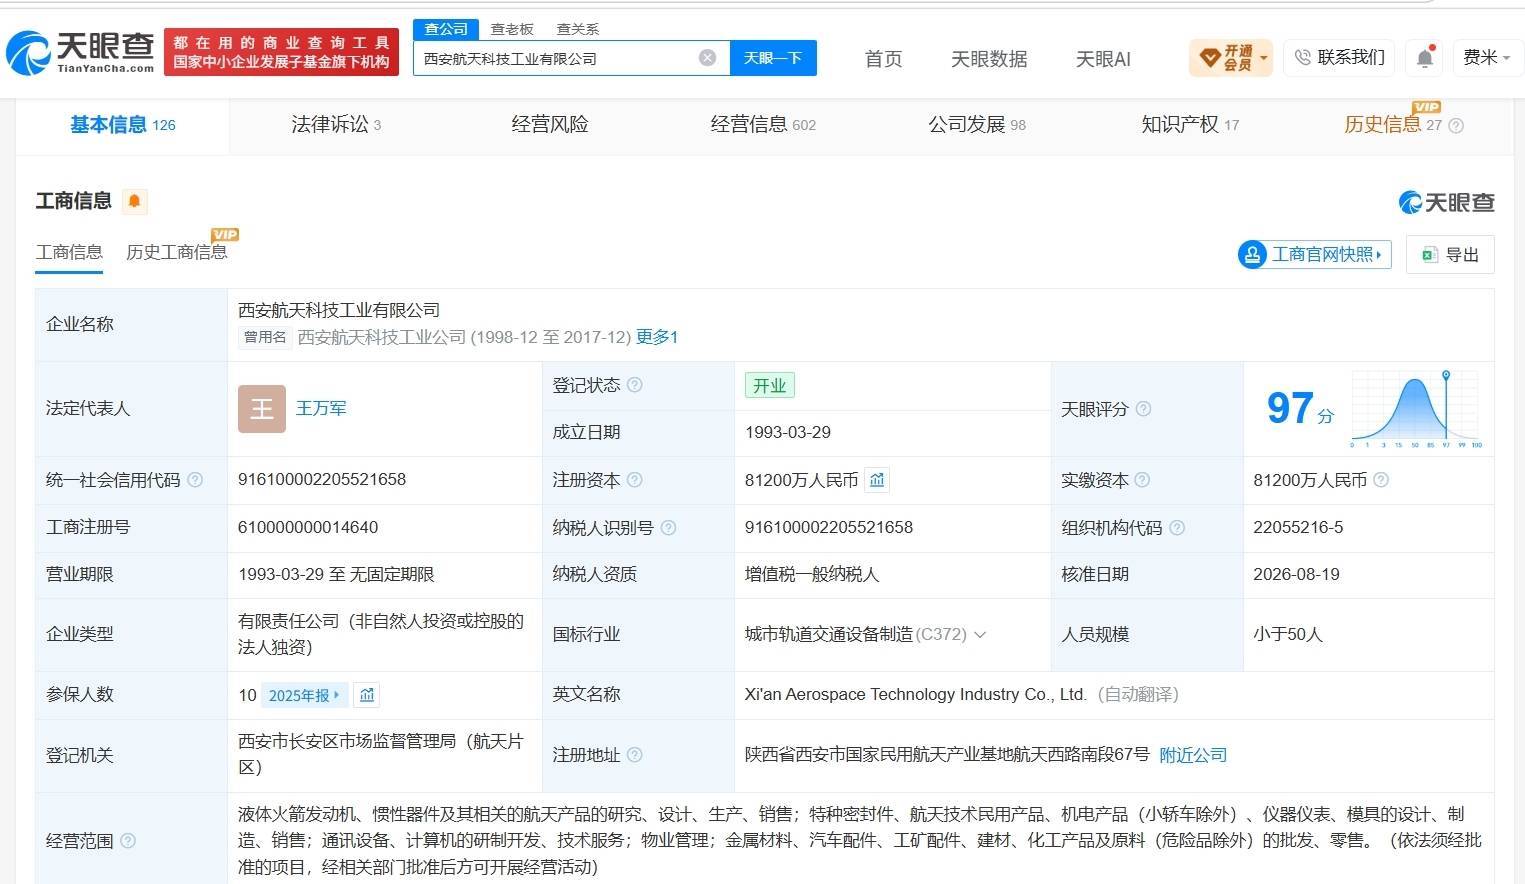Open the 2025年报 selector in 参保人数

click(304, 695)
